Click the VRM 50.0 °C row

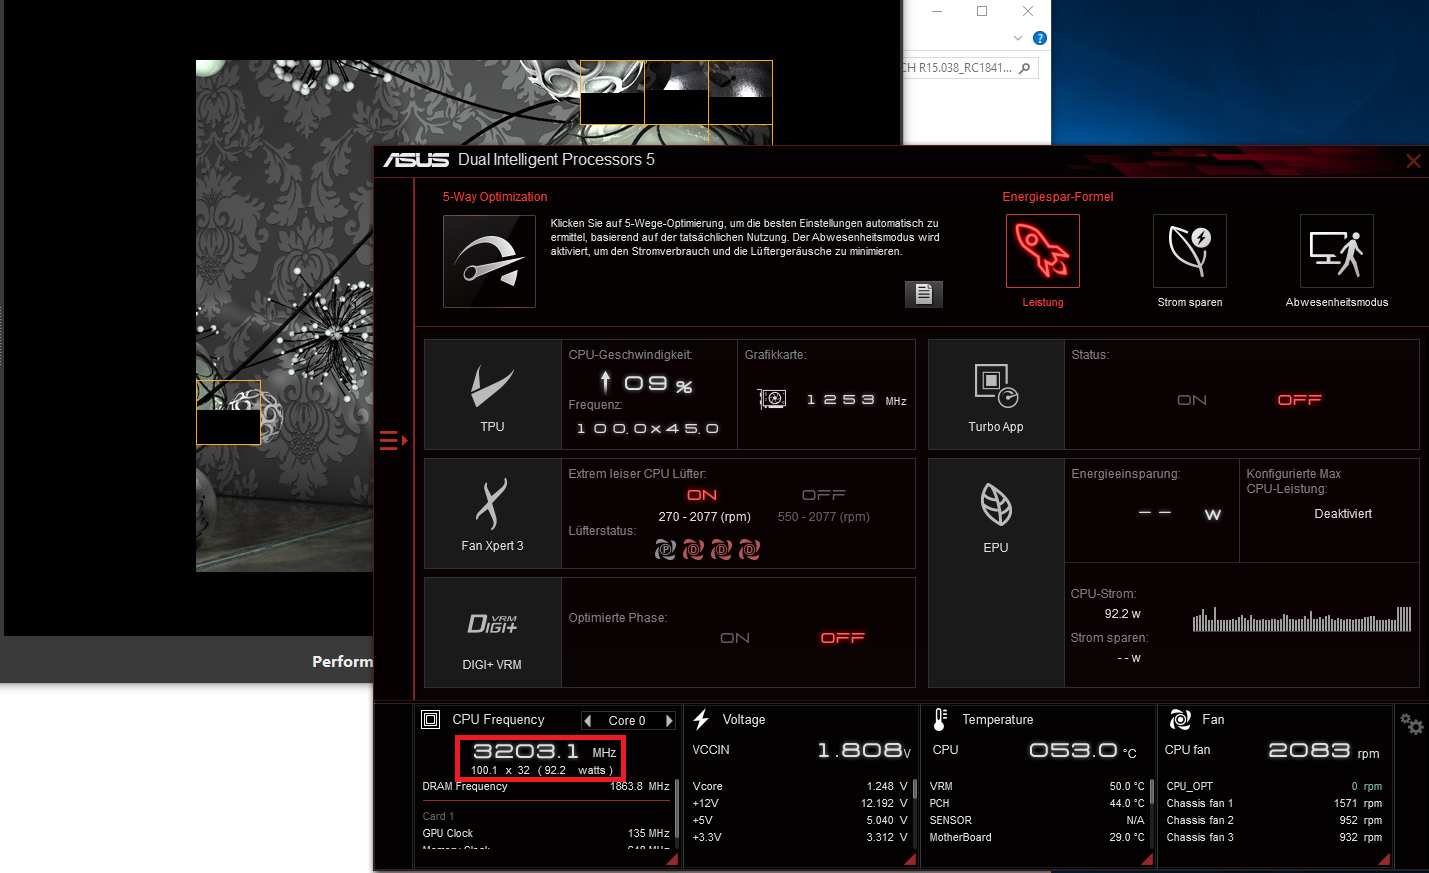point(1037,786)
